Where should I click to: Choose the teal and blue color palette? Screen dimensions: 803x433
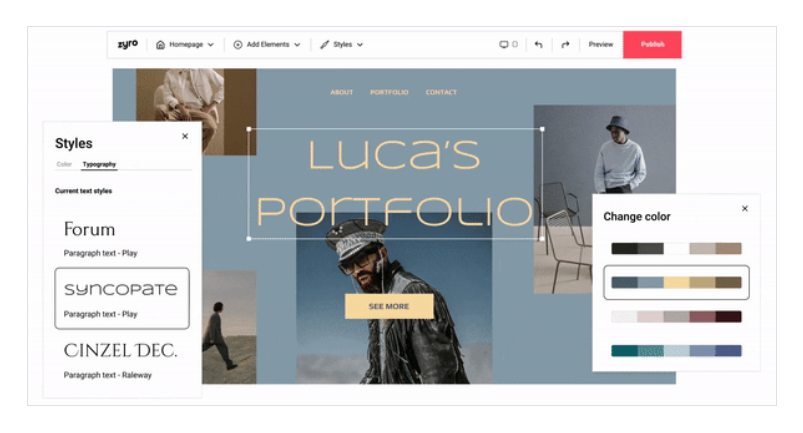(676, 350)
